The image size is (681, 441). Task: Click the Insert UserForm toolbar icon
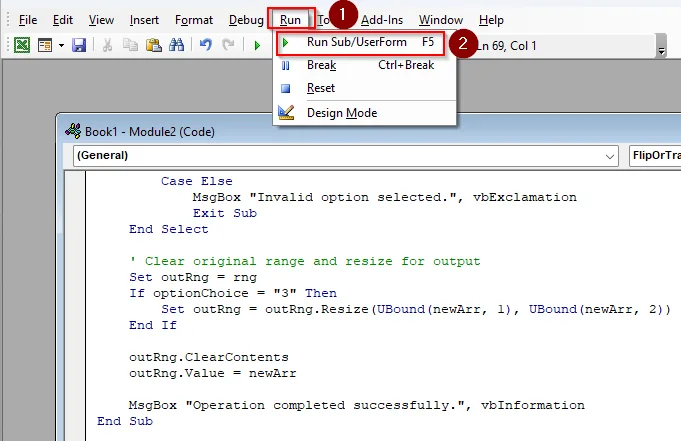coord(45,45)
